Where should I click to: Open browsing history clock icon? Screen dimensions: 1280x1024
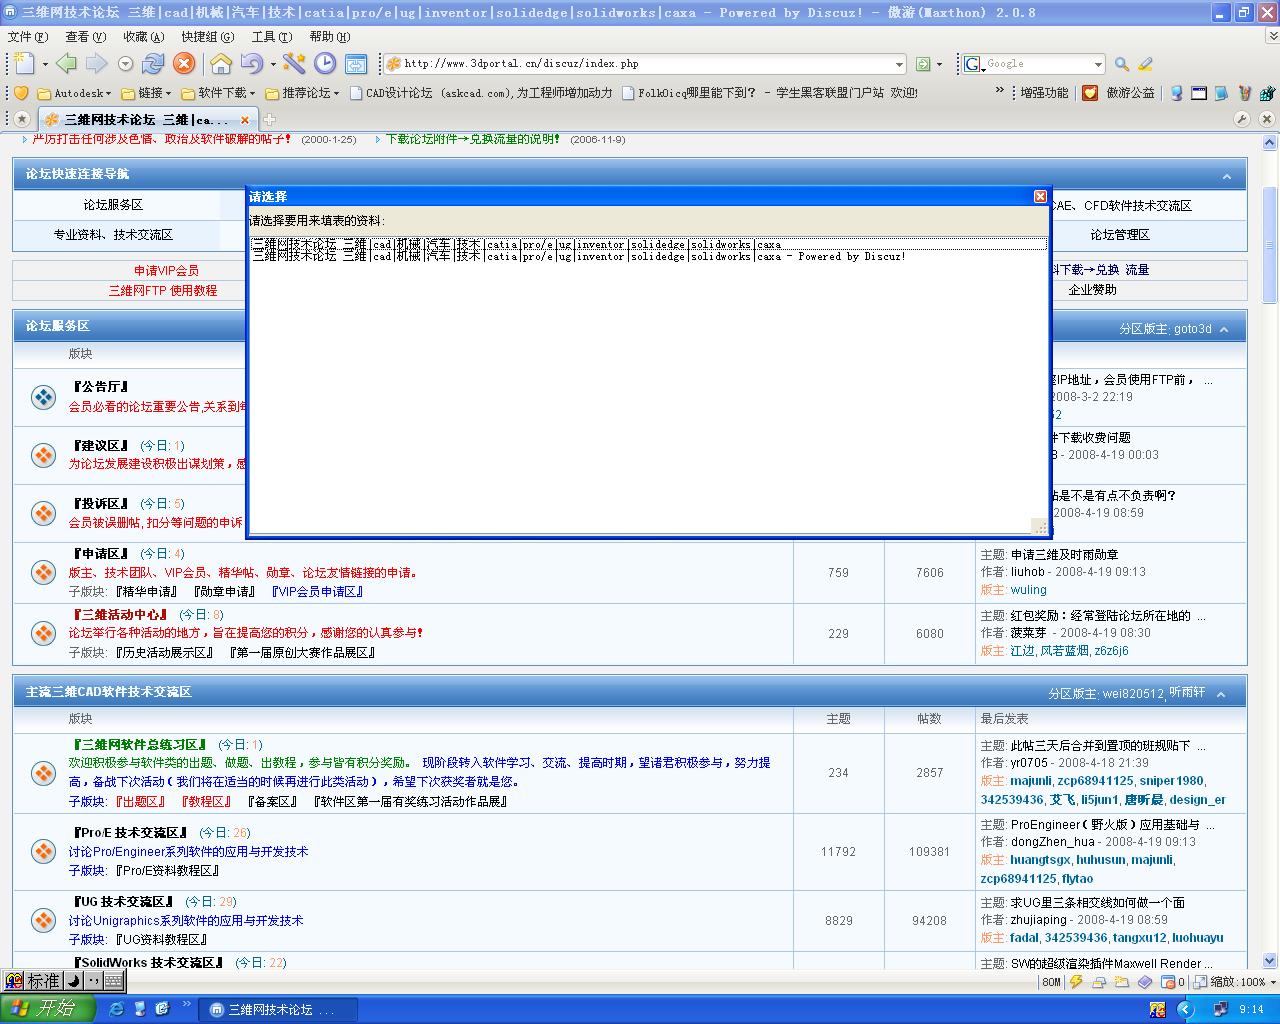click(x=325, y=63)
